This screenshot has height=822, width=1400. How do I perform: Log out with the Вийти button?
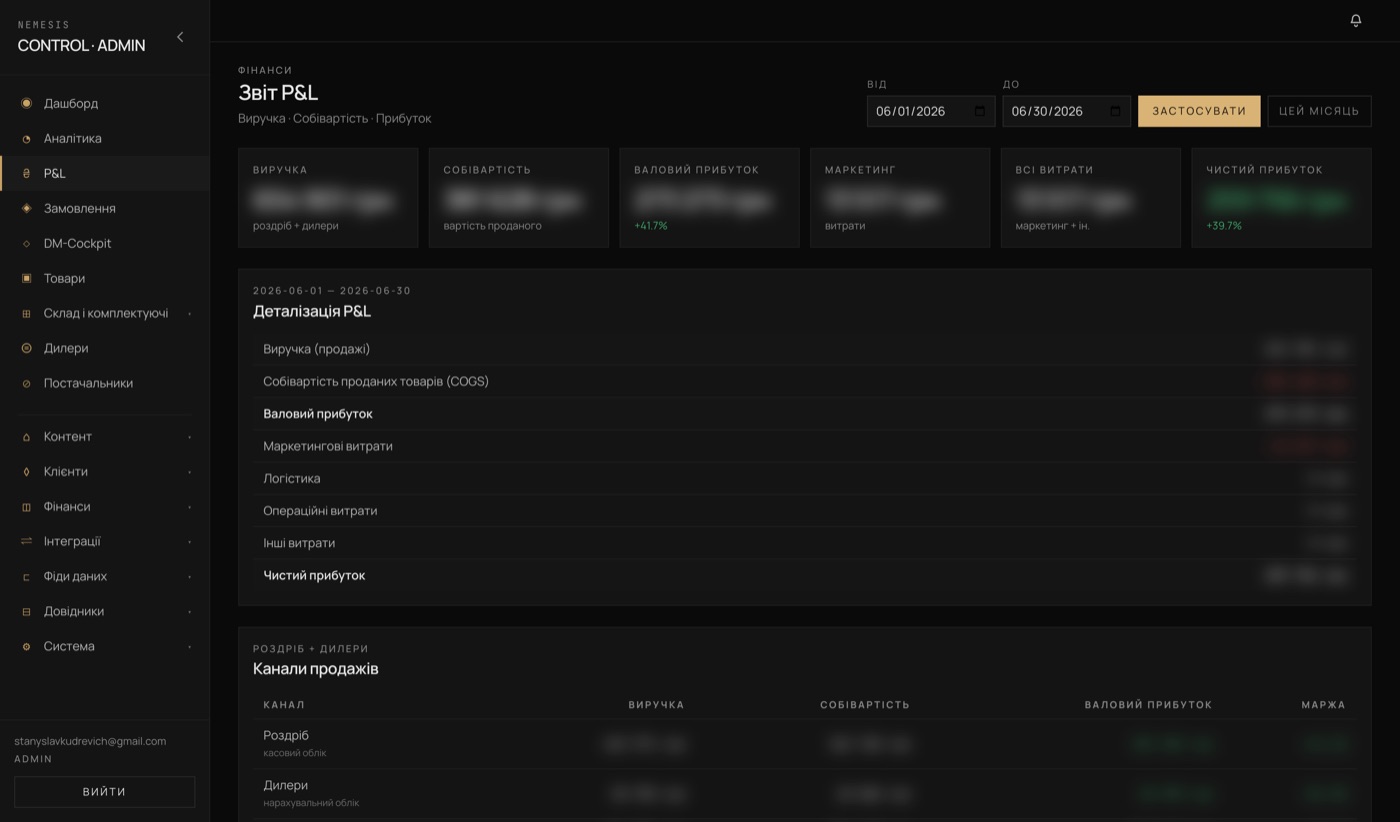tap(104, 792)
